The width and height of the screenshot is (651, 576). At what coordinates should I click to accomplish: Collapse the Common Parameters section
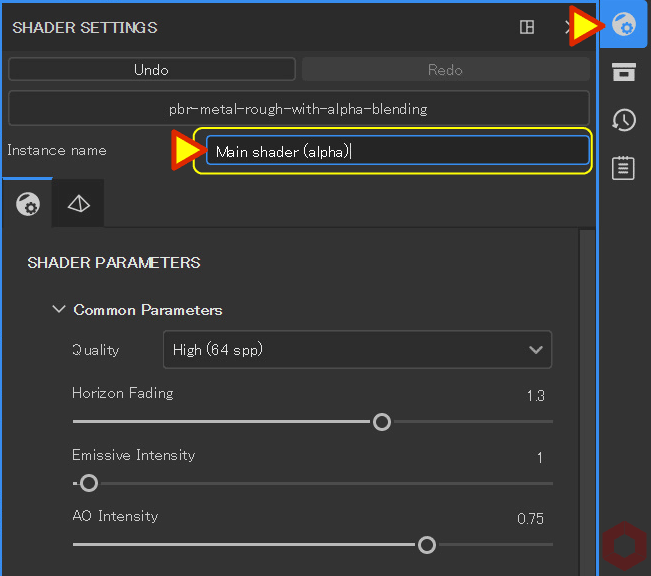[59, 309]
